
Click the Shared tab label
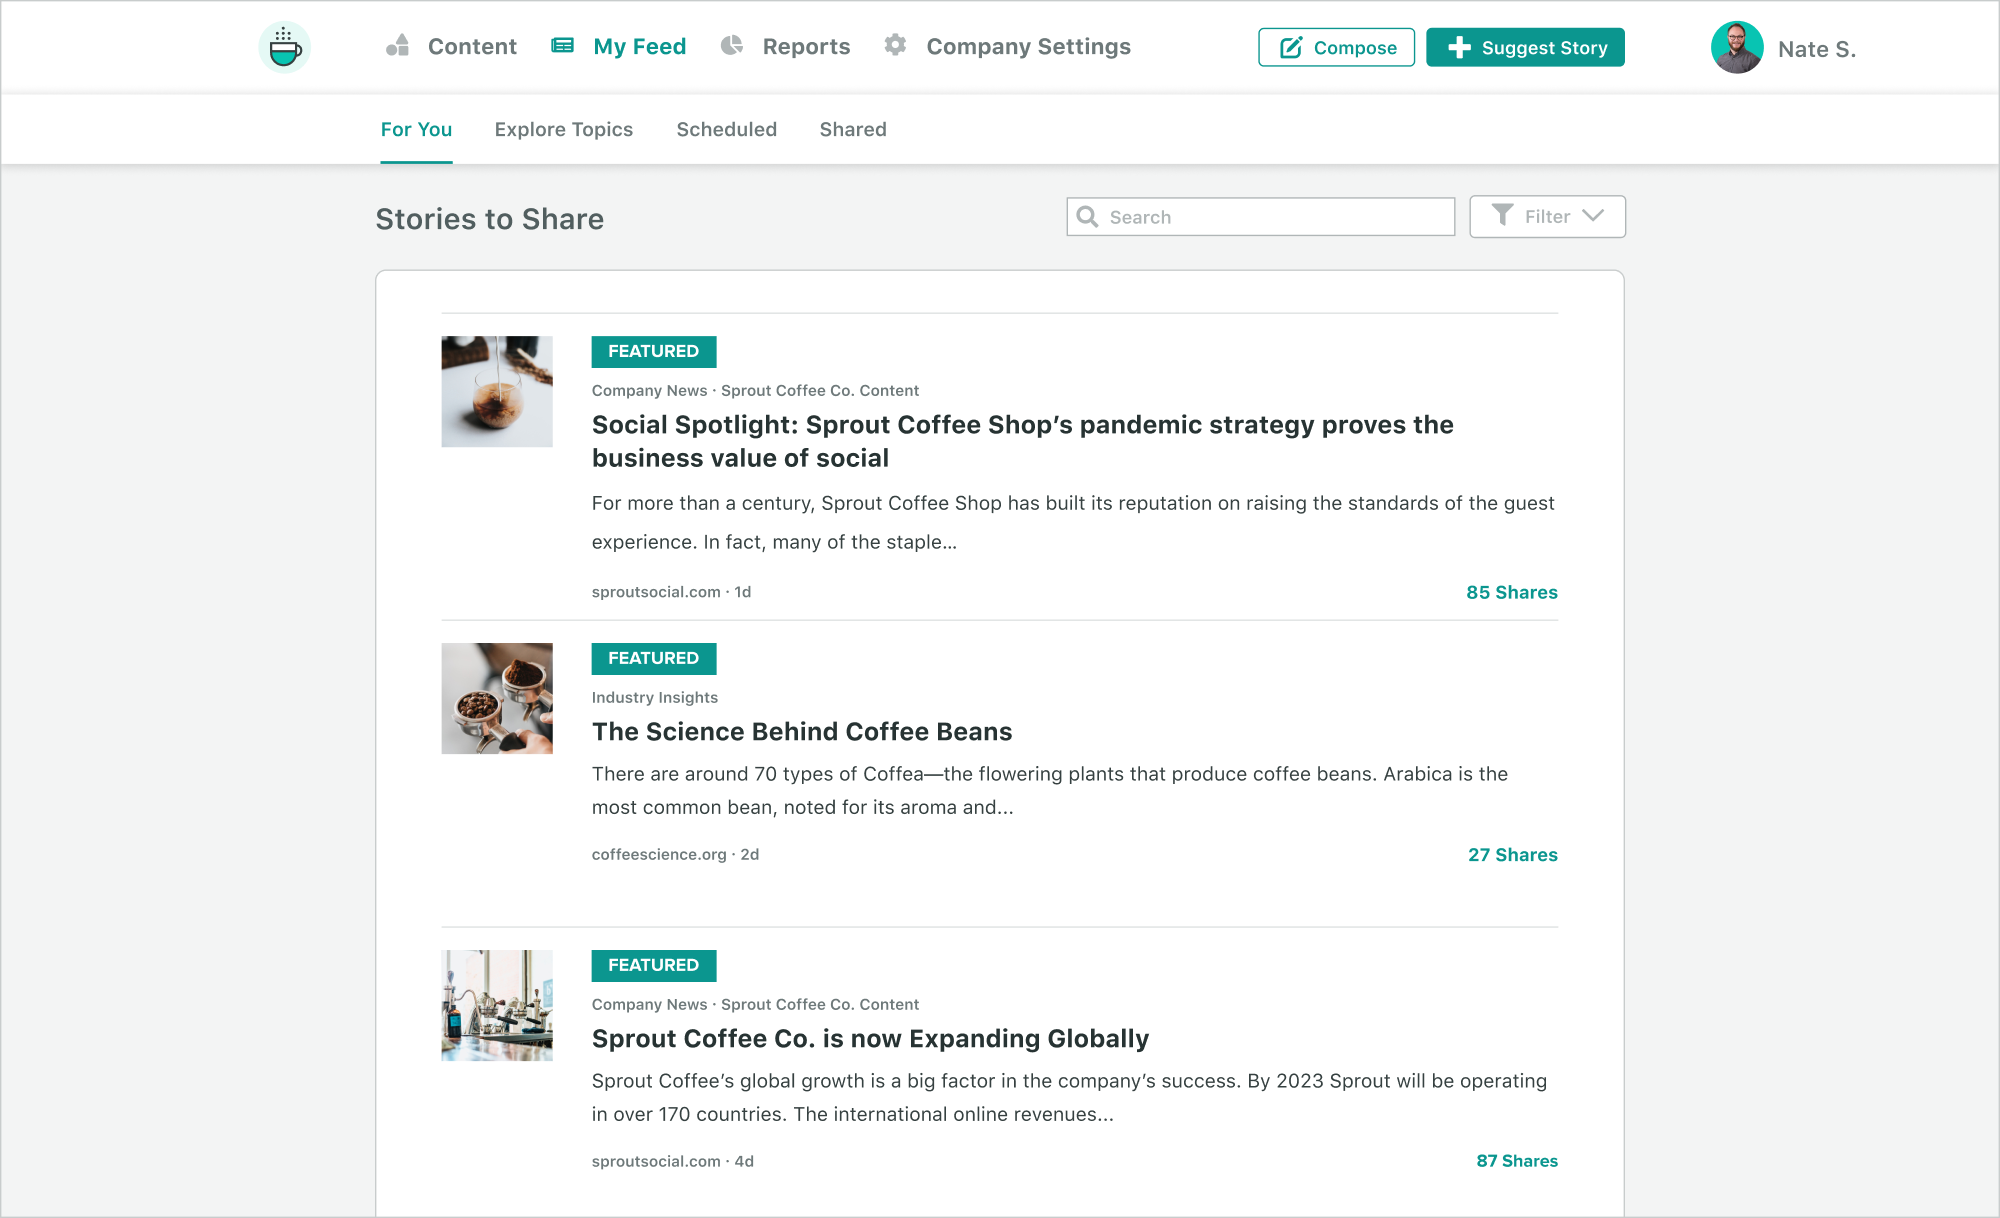(853, 129)
